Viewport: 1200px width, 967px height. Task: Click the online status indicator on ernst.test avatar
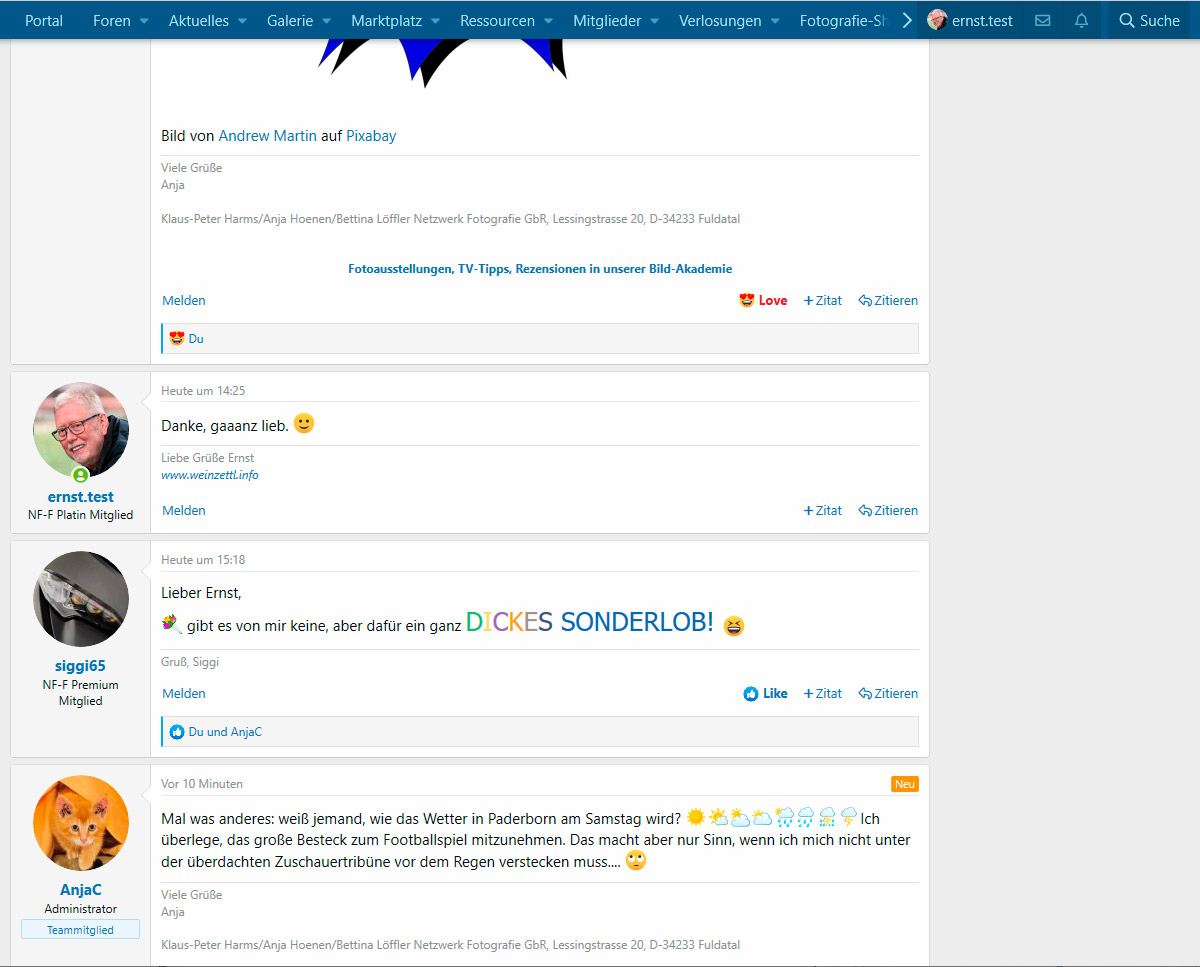click(x=81, y=475)
